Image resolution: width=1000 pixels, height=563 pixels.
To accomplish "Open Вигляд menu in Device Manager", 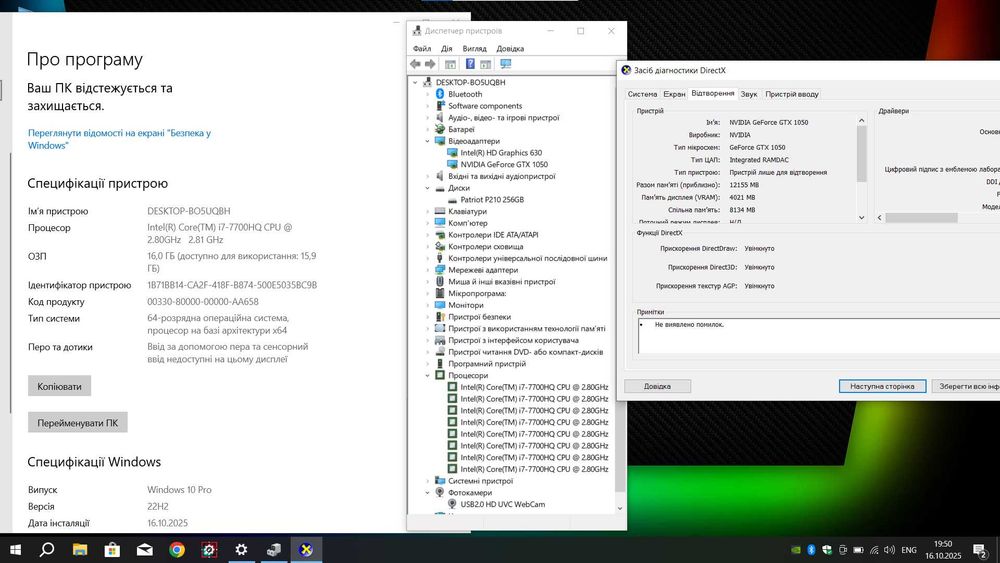I will (x=474, y=48).
